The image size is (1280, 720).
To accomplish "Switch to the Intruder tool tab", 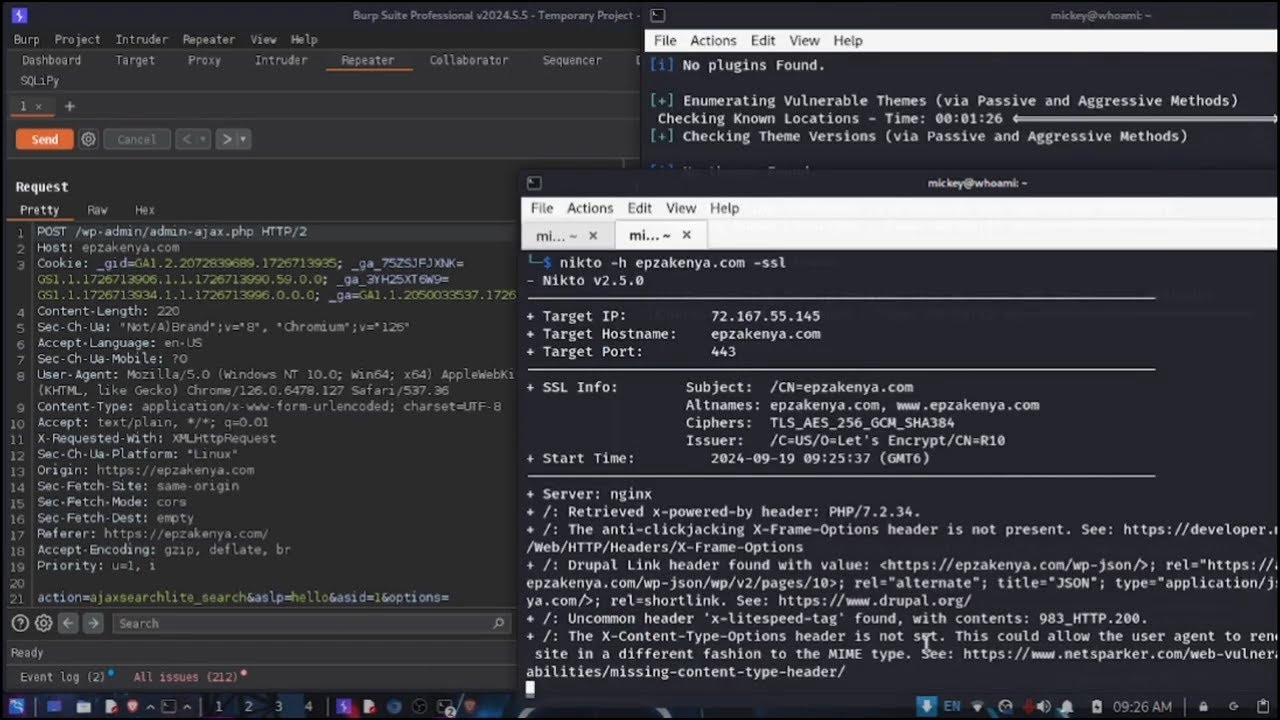I will coord(280,60).
